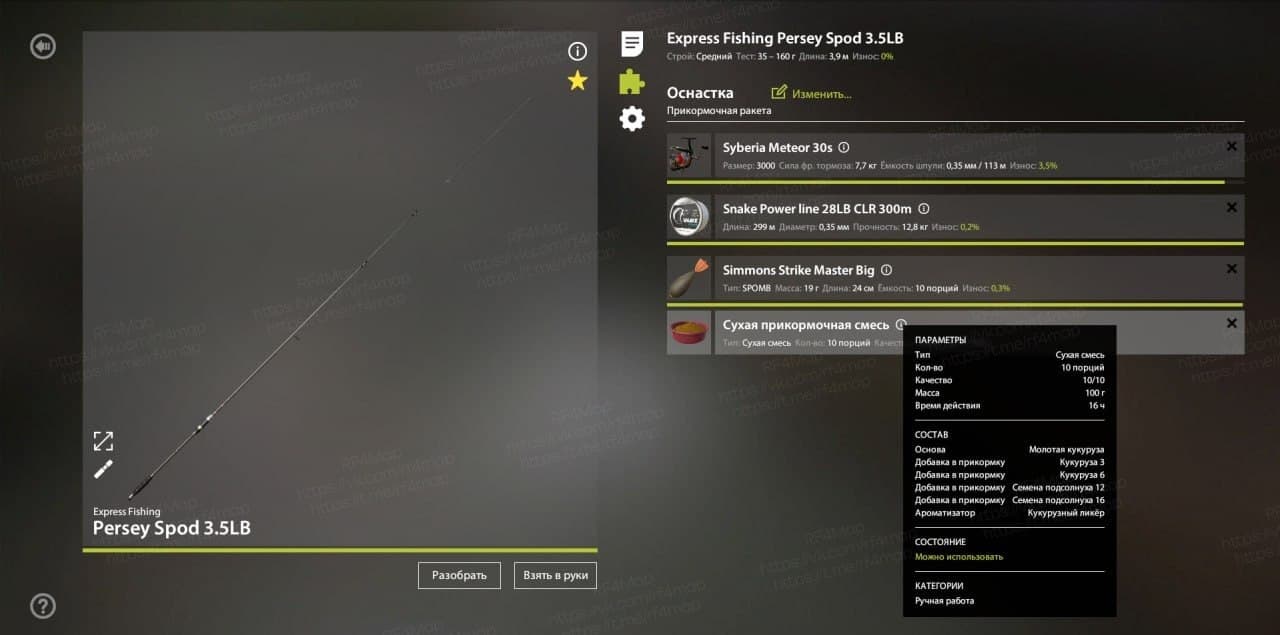
Task: Open the gear settings tab
Action: click(632, 119)
